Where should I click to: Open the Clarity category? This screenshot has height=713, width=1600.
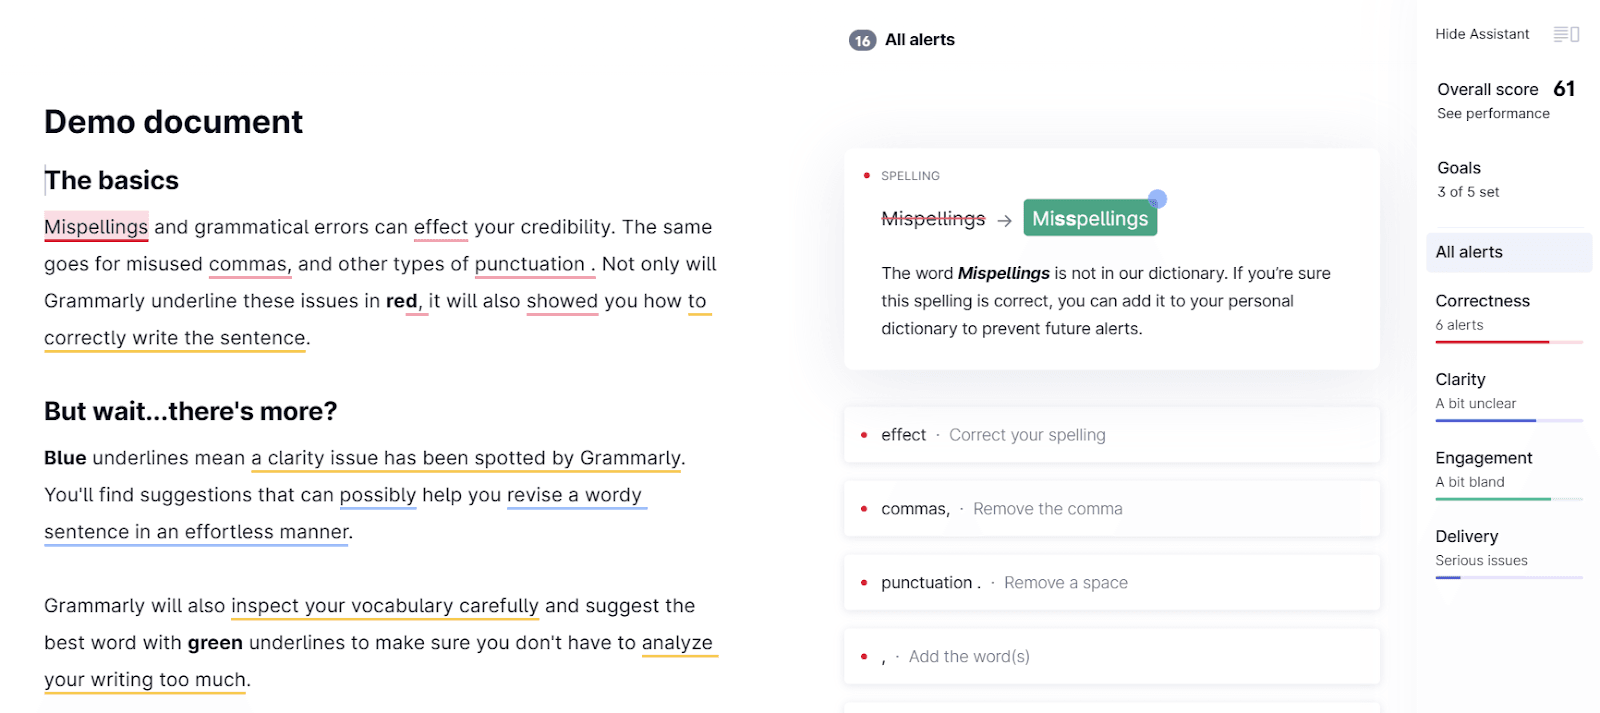tap(1460, 380)
